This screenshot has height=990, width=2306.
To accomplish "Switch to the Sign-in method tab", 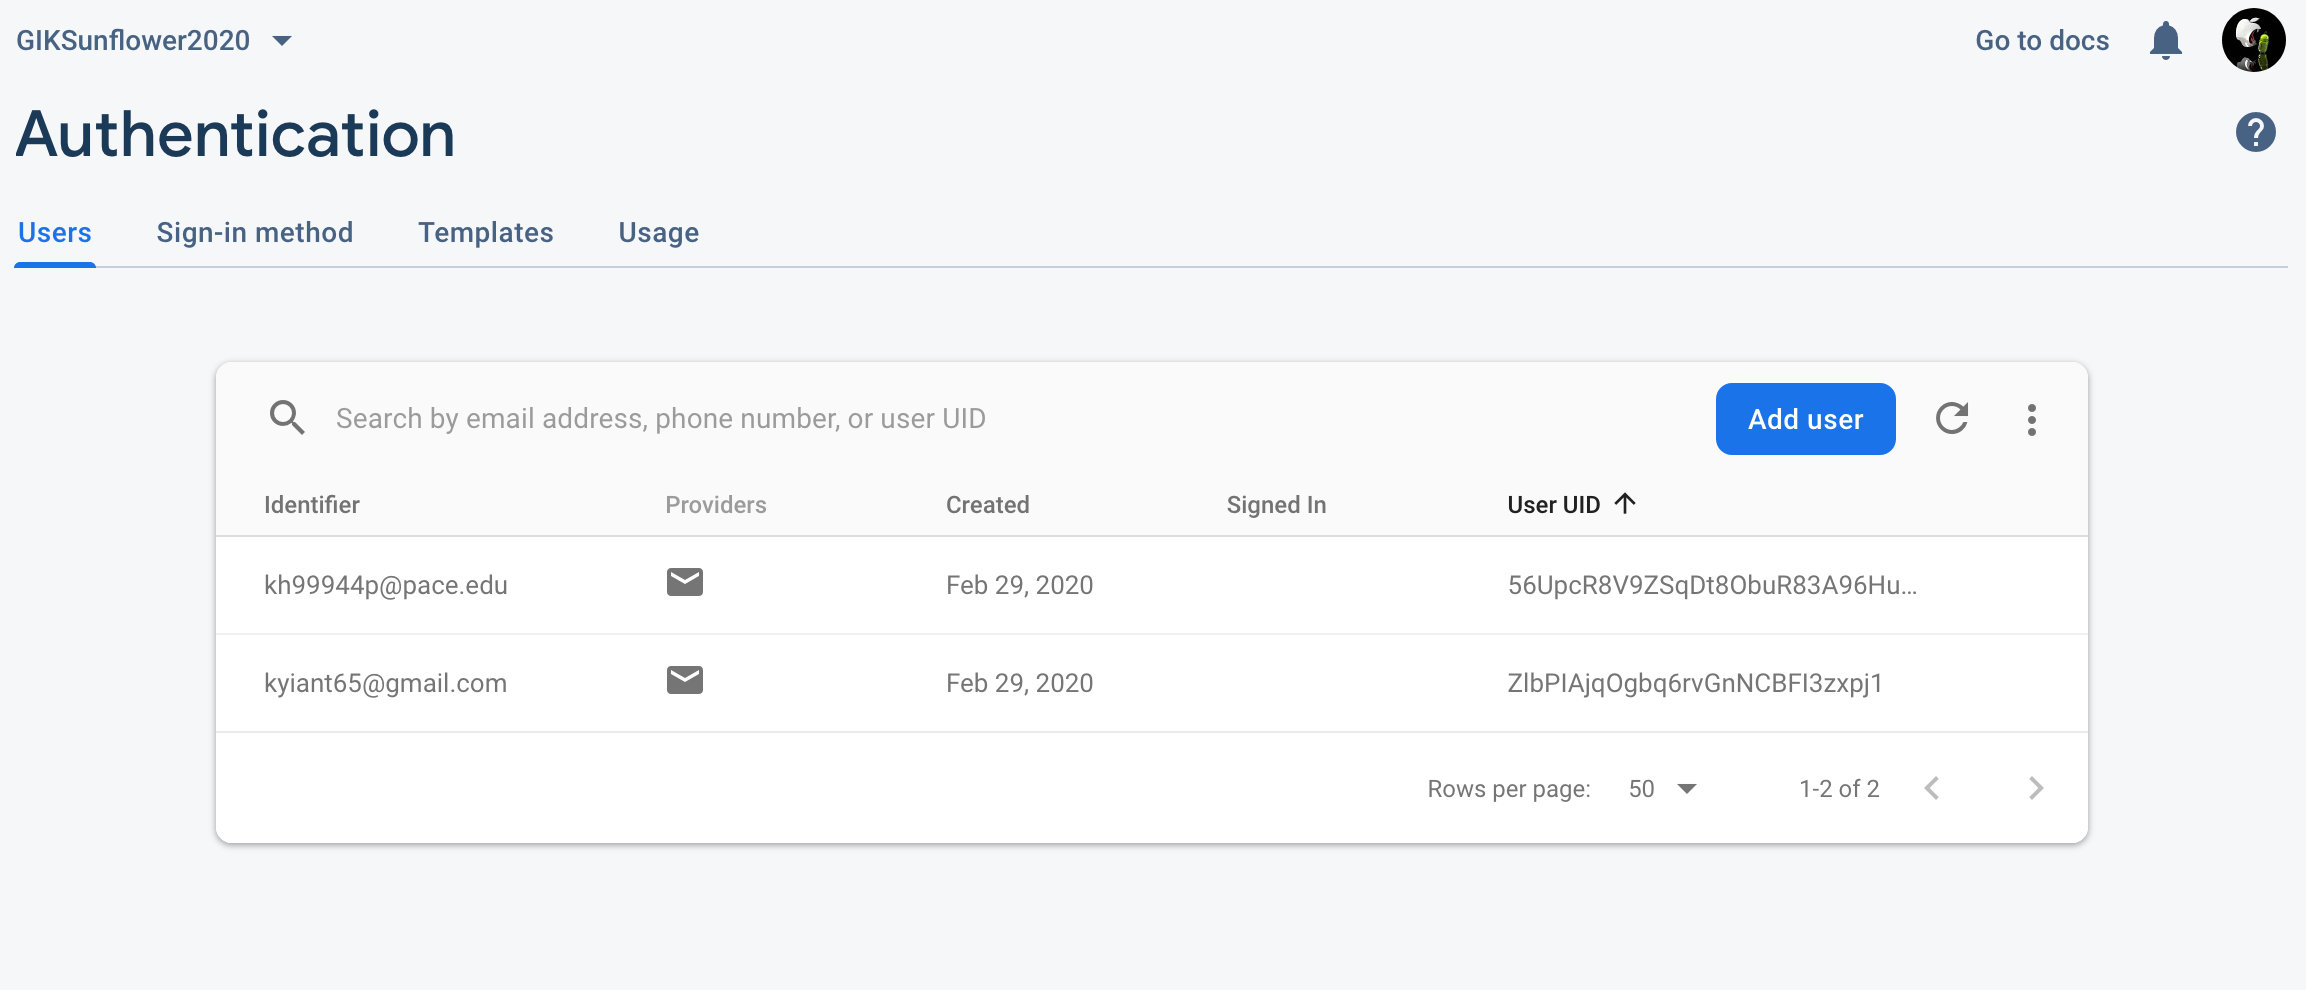I will click(x=254, y=232).
